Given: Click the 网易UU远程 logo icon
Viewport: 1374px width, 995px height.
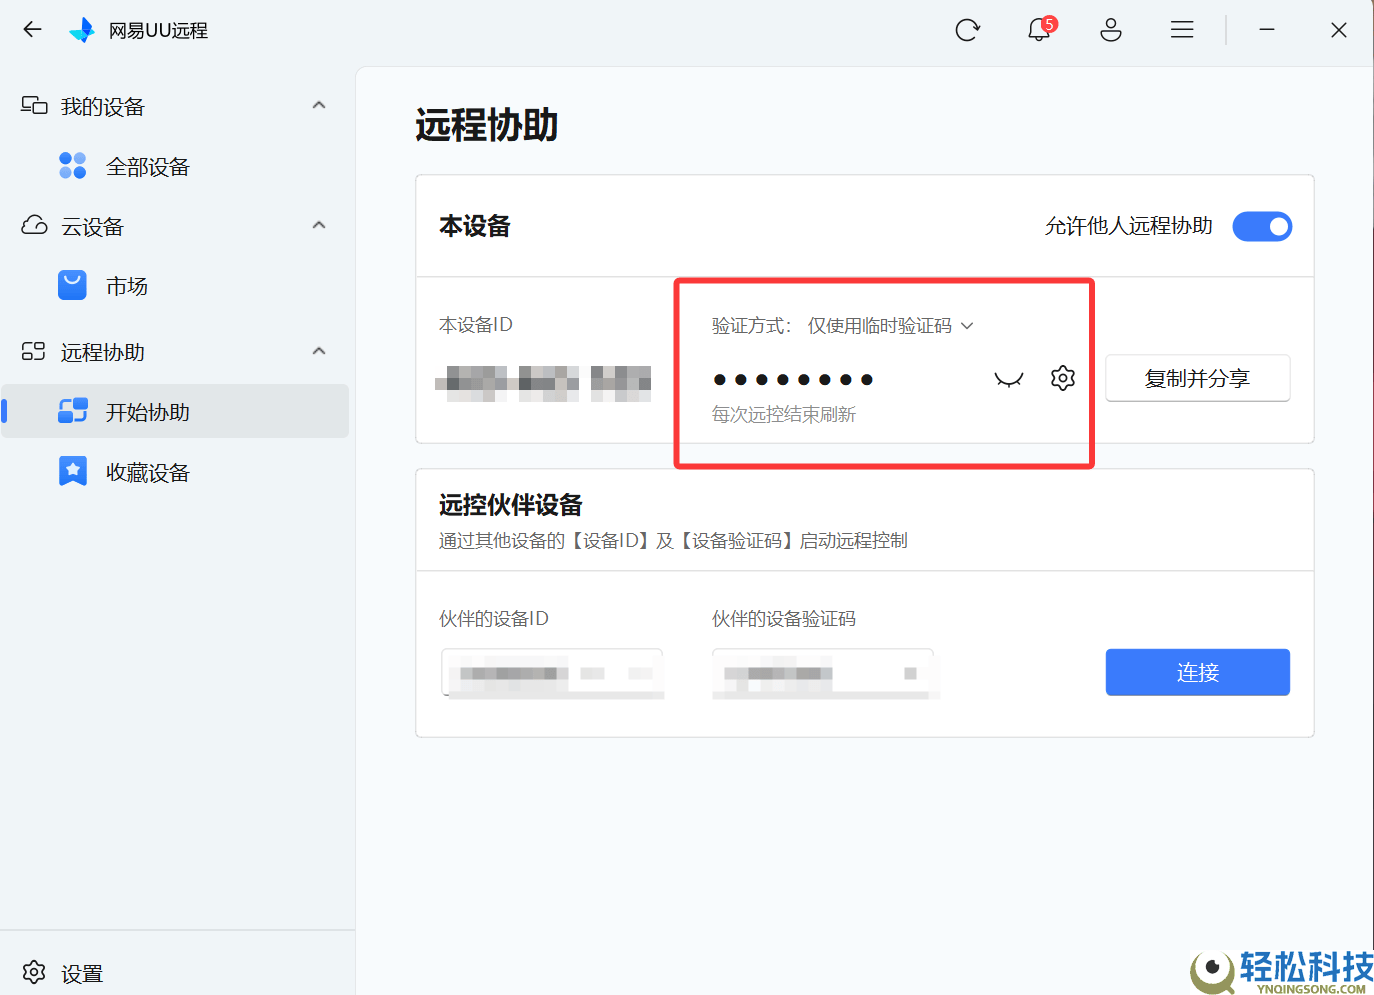Looking at the screenshot, I should (x=82, y=30).
